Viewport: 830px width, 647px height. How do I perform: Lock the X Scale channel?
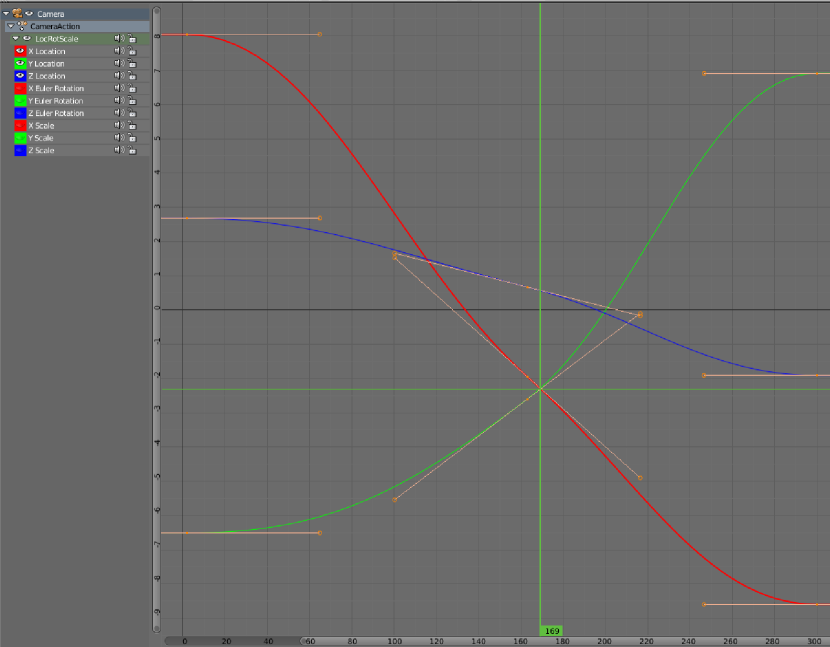pos(132,126)
